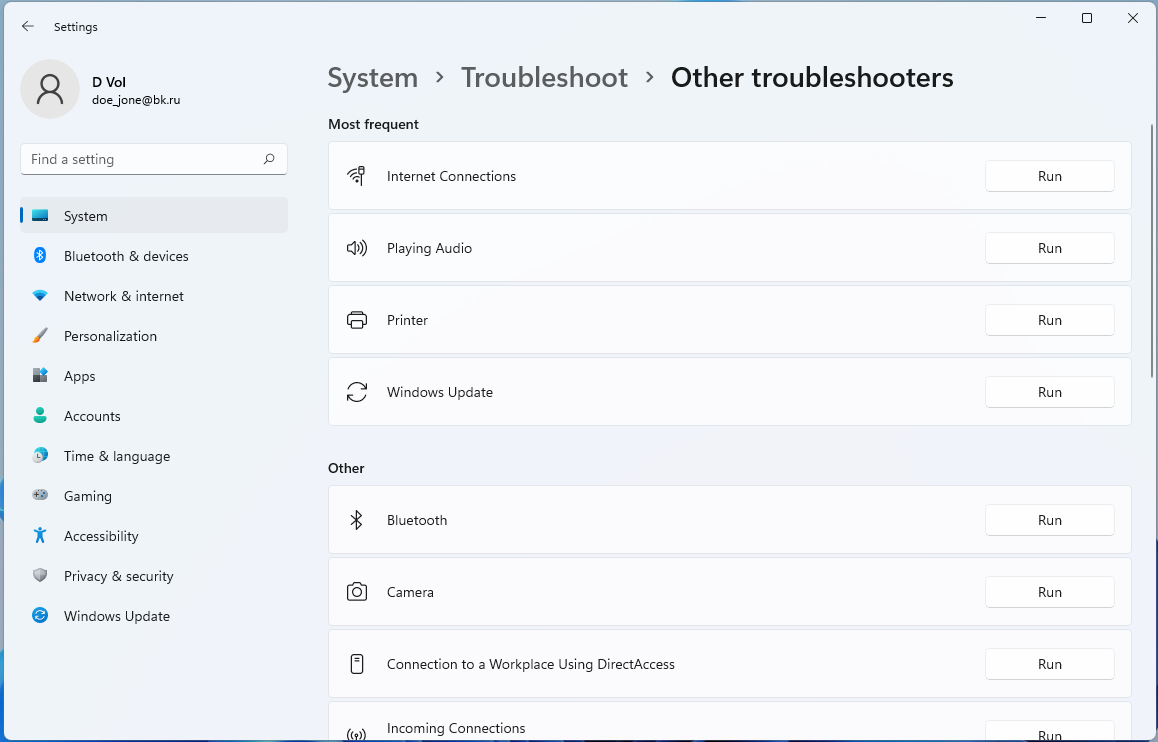Open Accounts settings
The height and width of the screenshot is (742, 1158).
154,416
